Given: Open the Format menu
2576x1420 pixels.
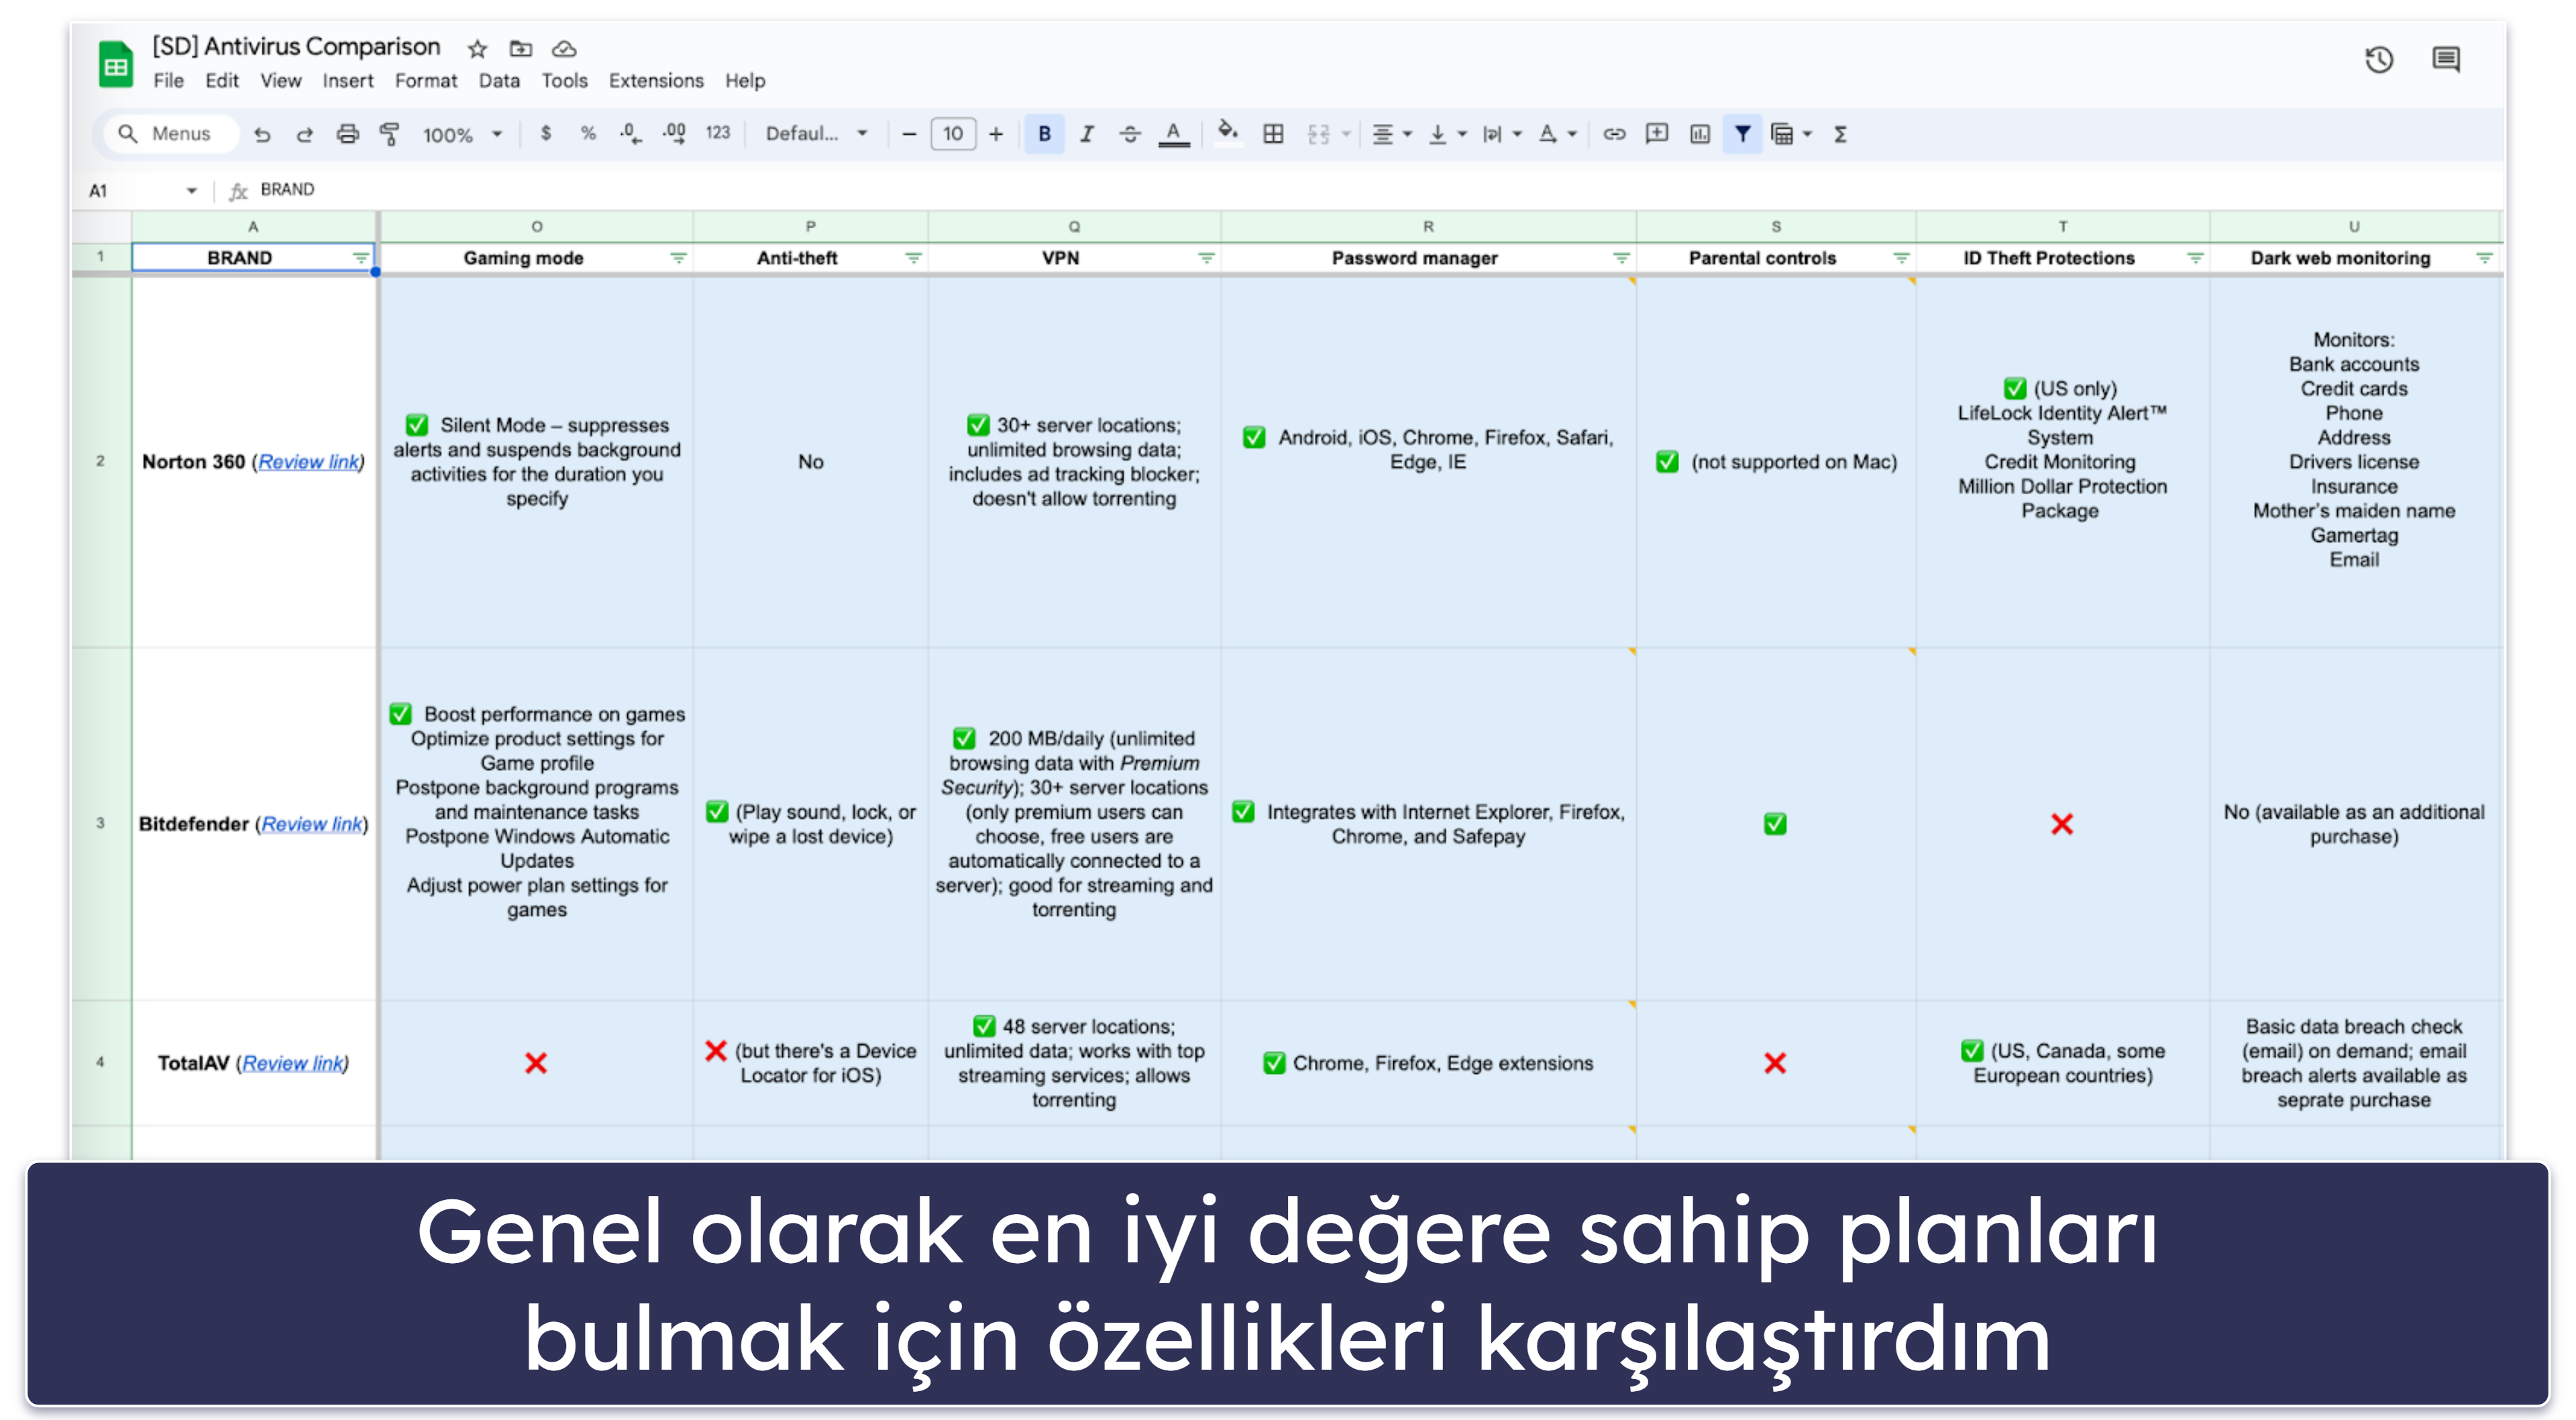Looking at the screenshot, I should click(x=426, y=81).
